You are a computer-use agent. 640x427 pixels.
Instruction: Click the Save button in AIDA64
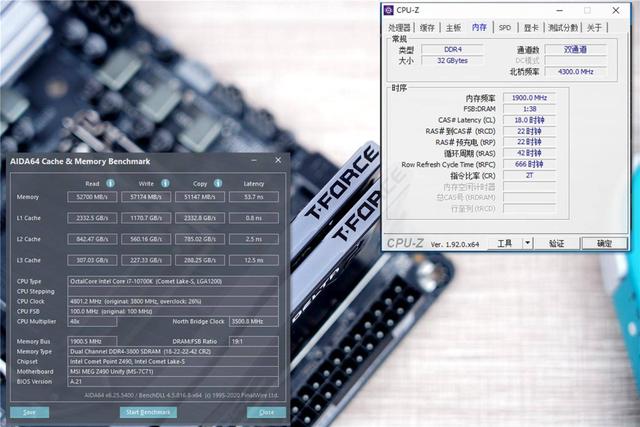point(29,412)
